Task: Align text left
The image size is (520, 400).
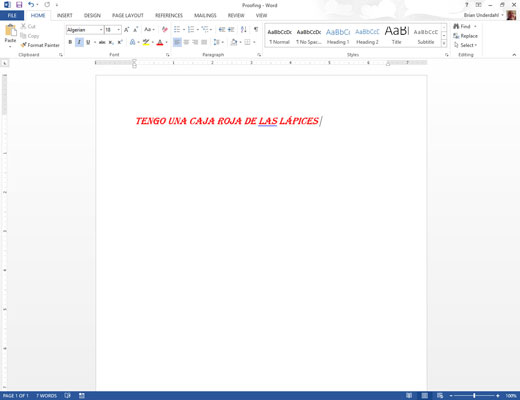Action: point(177,42)
